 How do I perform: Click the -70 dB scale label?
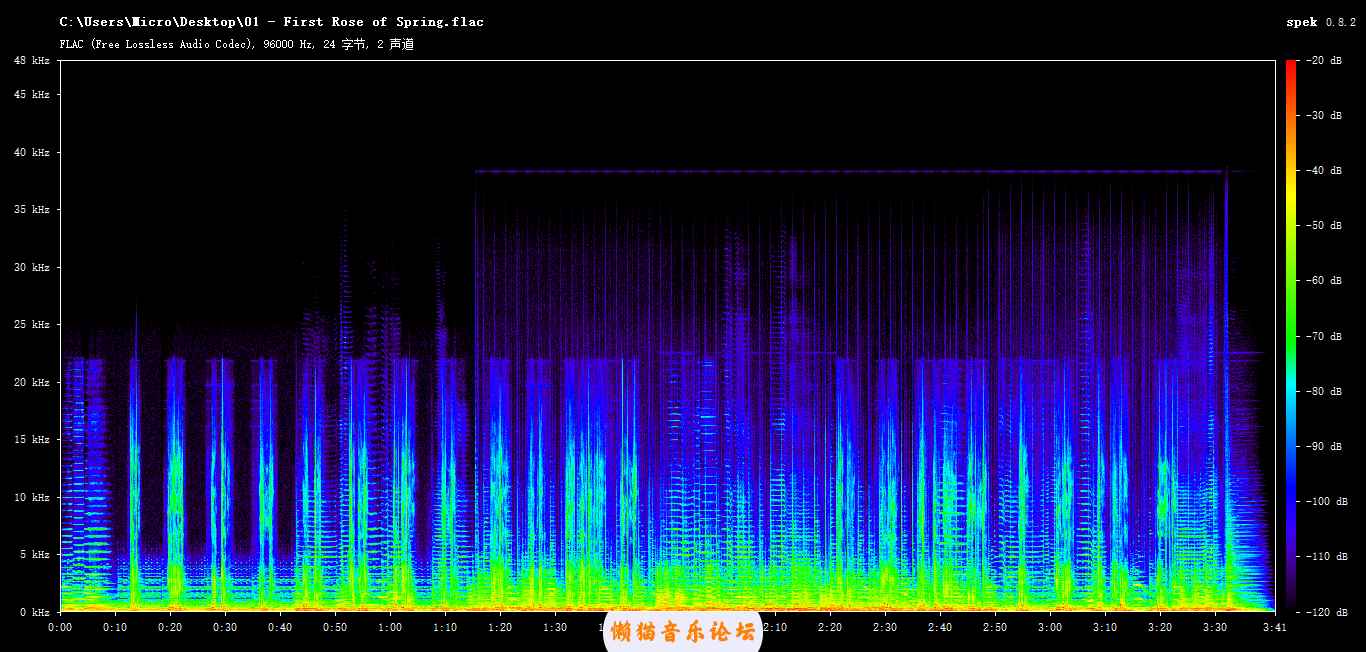point(1324,336)
